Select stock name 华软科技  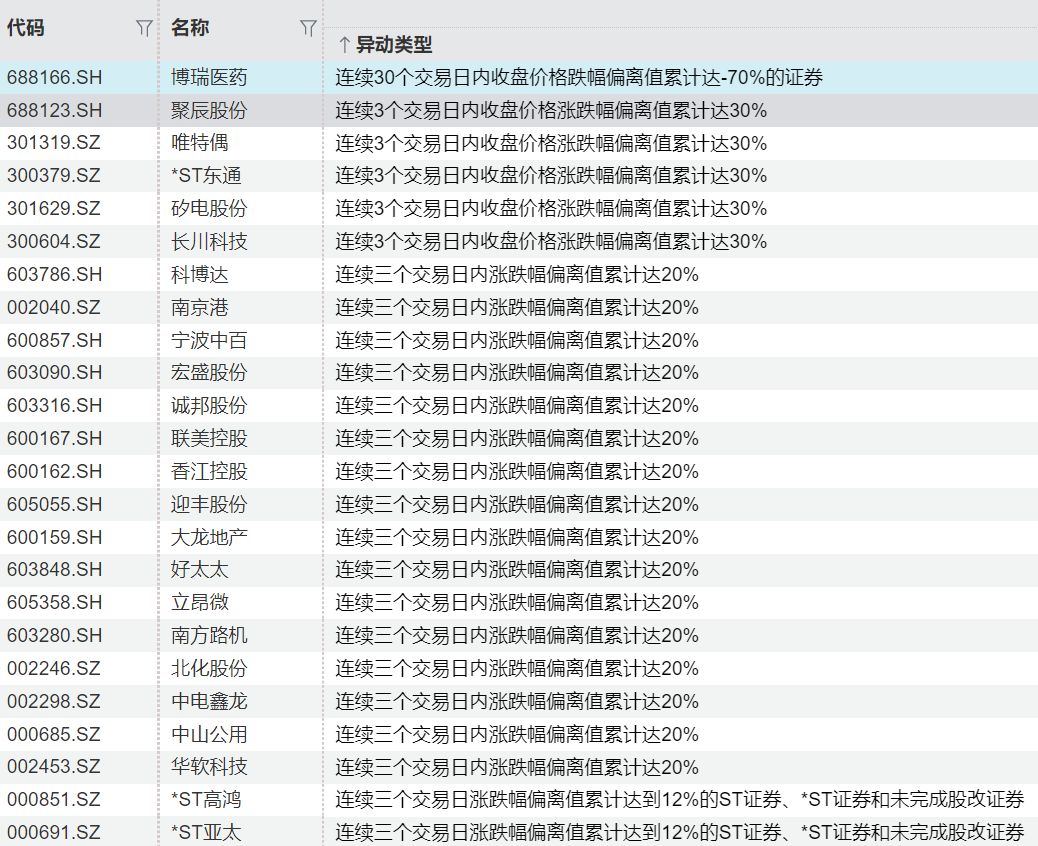(x=209, y=767)
